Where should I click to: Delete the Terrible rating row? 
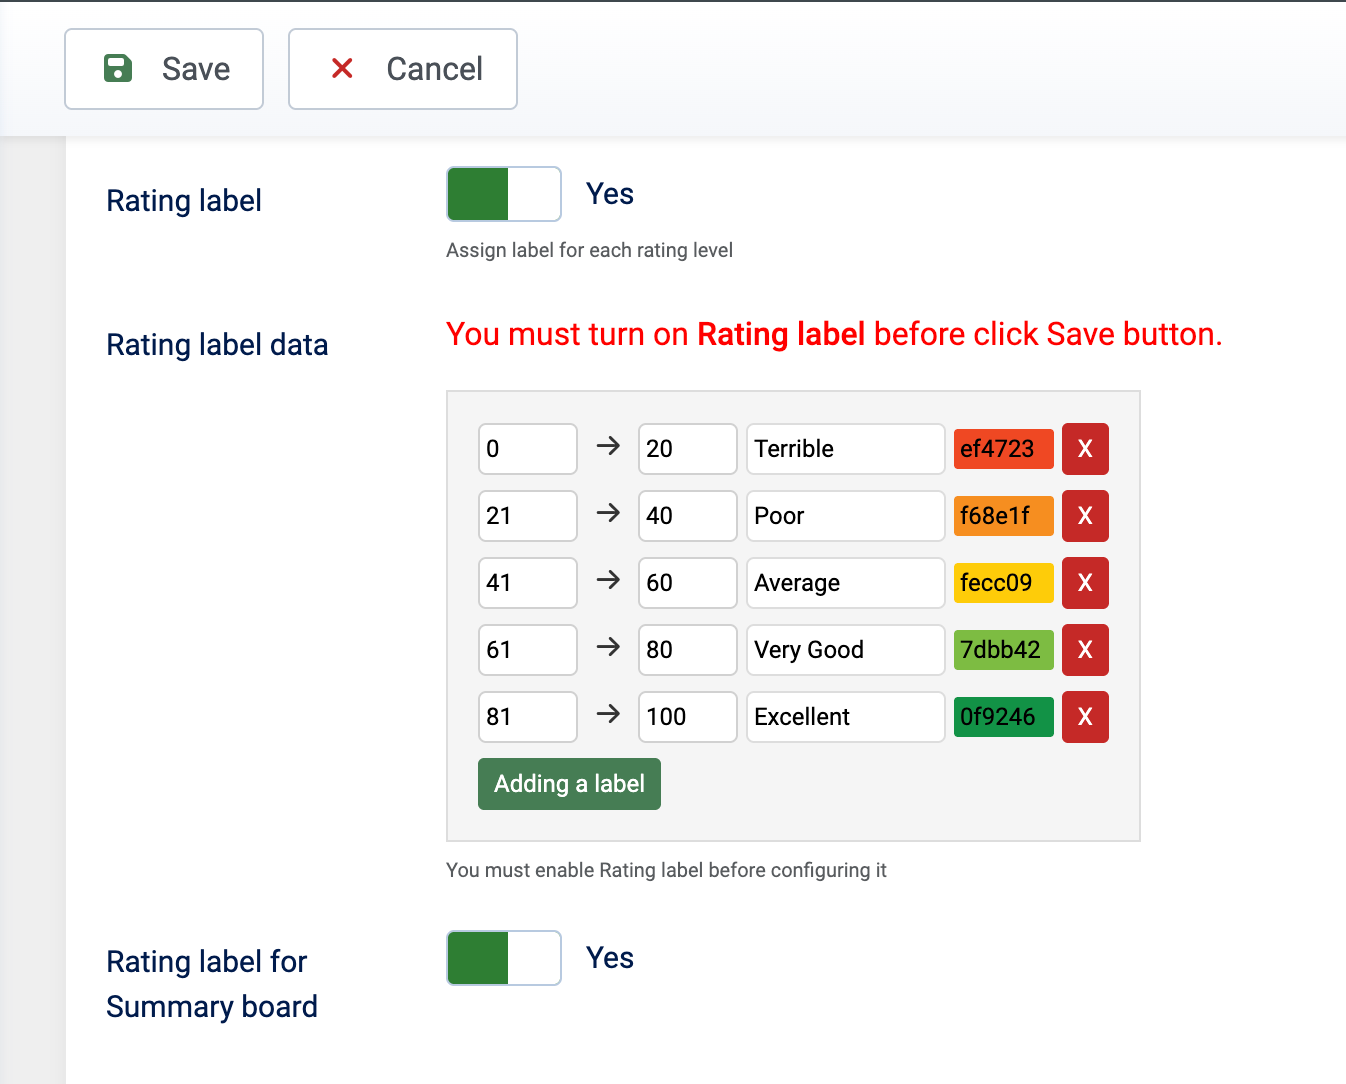1085,448
